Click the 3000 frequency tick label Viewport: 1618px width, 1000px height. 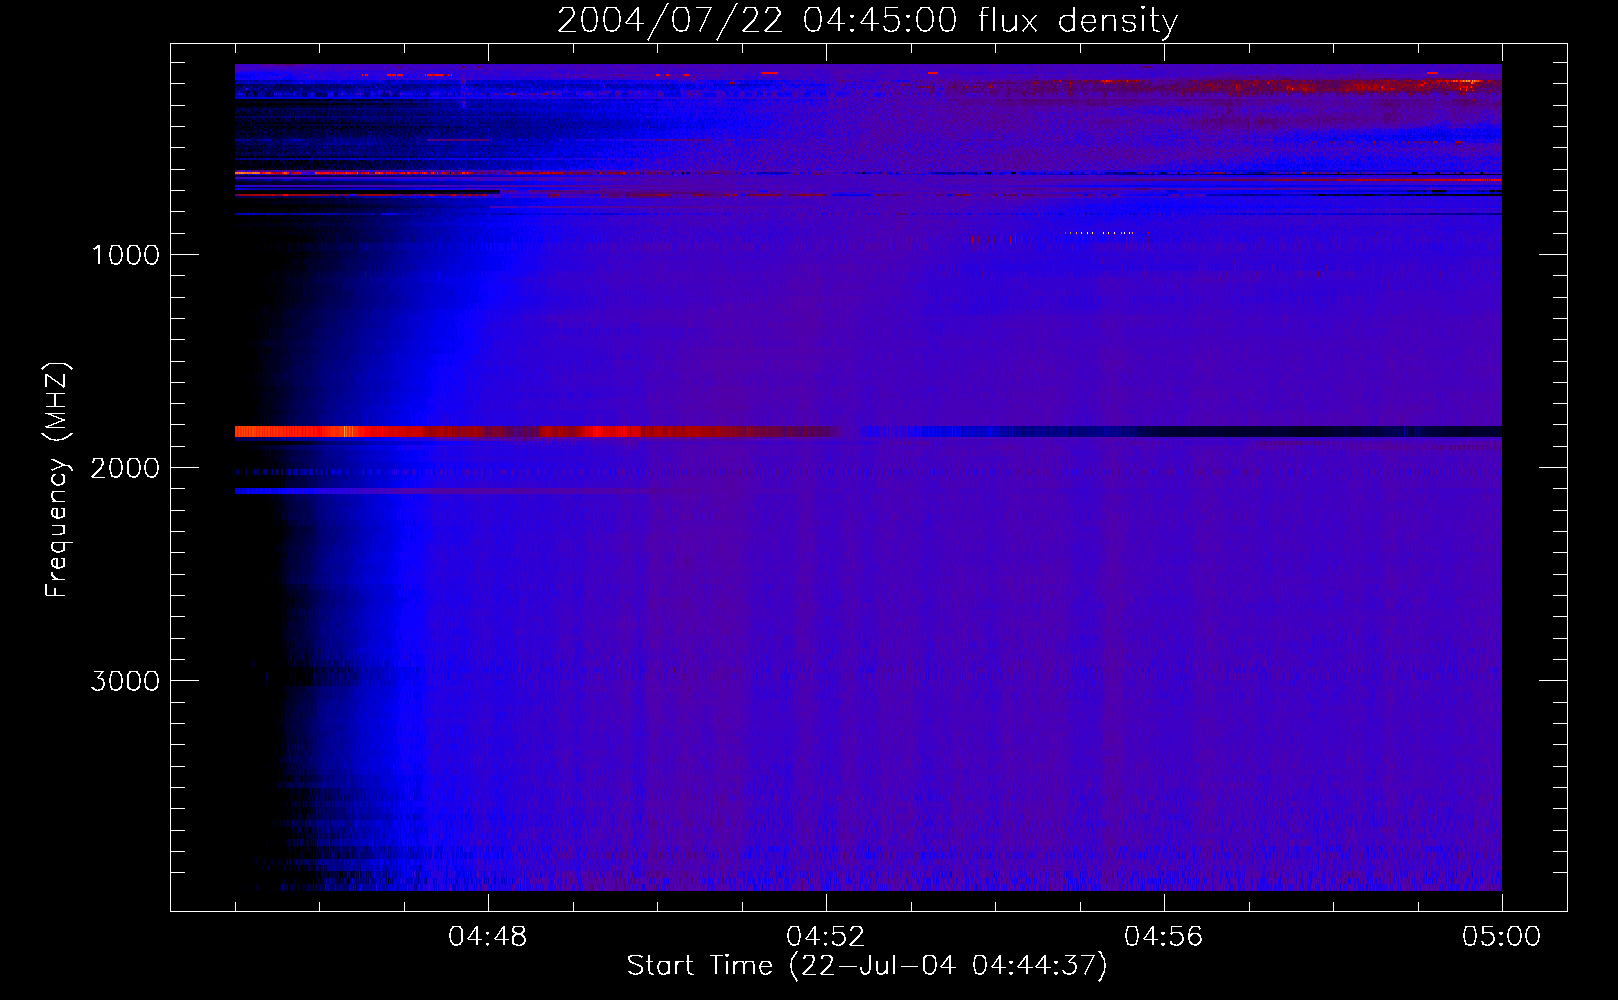(125, 681)
